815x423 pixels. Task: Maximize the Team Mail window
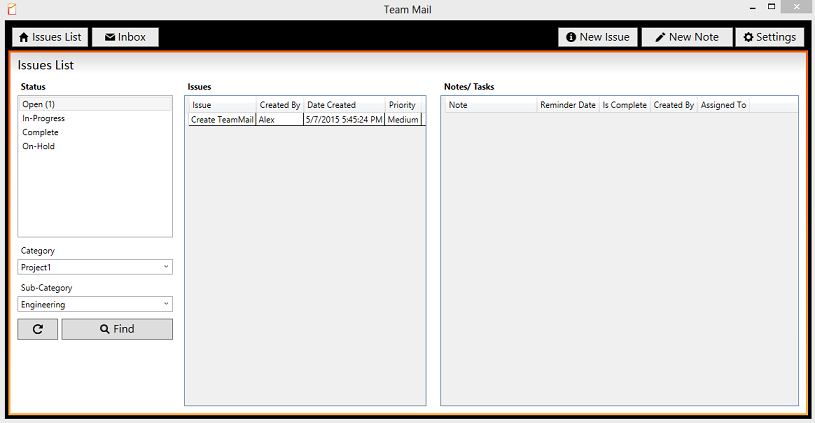tap(771, 7)
